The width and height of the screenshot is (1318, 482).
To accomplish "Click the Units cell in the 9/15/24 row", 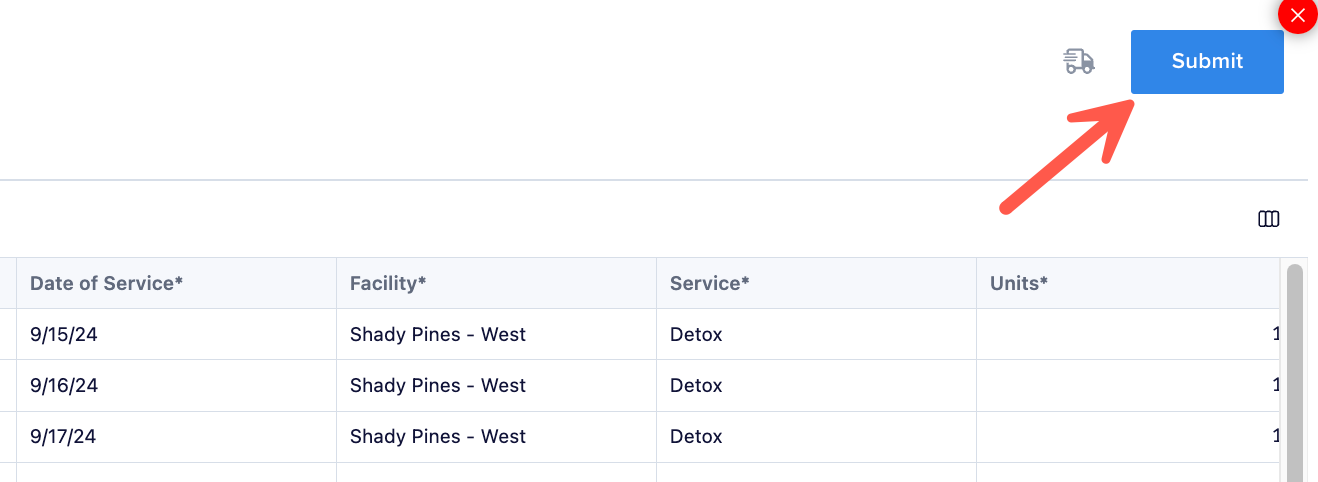I will click(1128, 335).
